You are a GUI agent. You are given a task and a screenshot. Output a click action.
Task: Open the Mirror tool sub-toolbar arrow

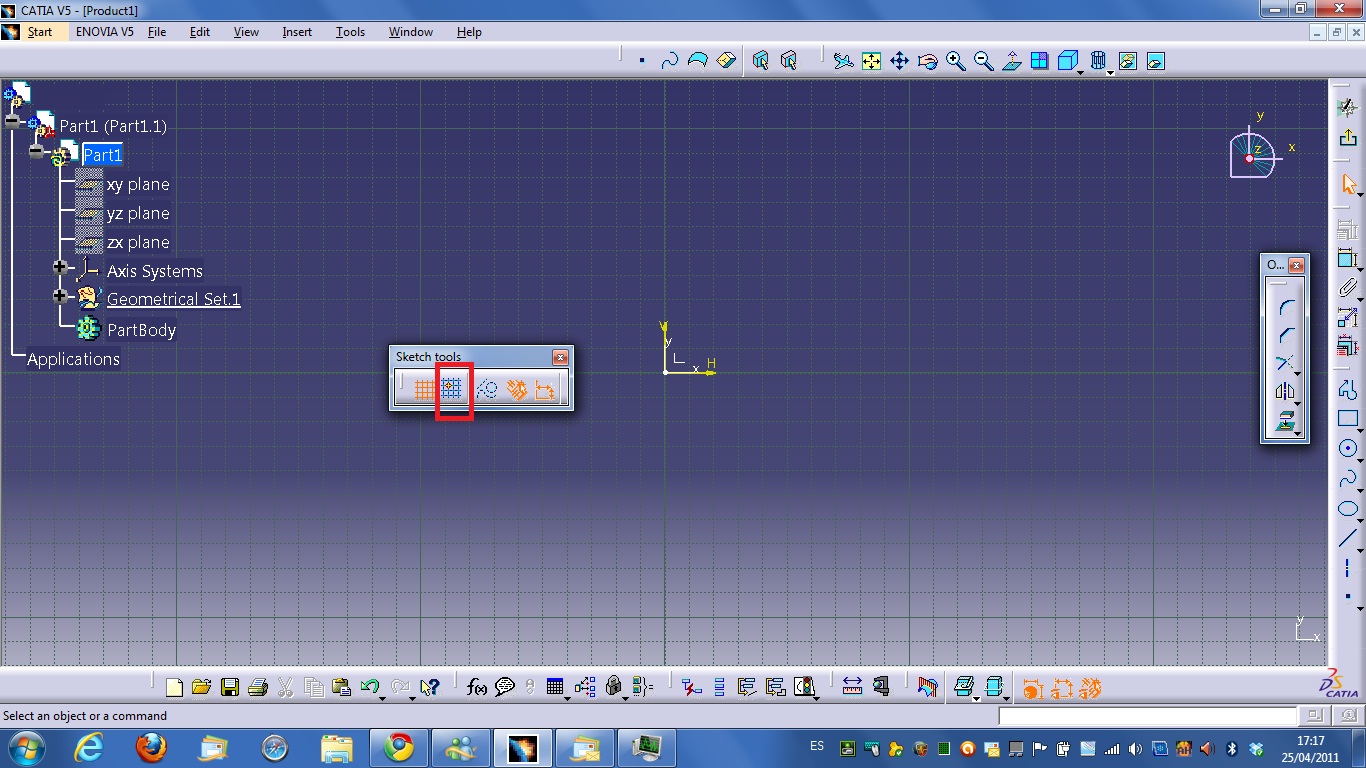pos(1297,402)
